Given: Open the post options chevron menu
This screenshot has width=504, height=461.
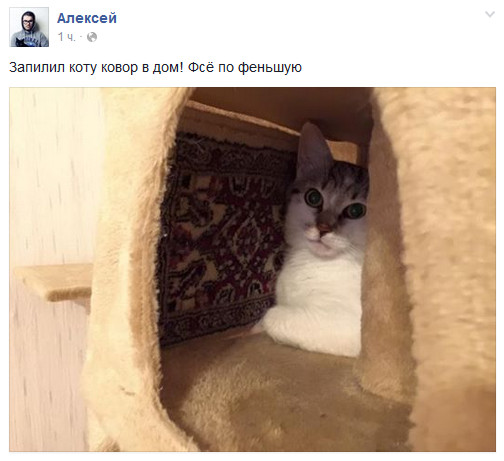Looking at the screenshot, I should (x=490, y=14).
